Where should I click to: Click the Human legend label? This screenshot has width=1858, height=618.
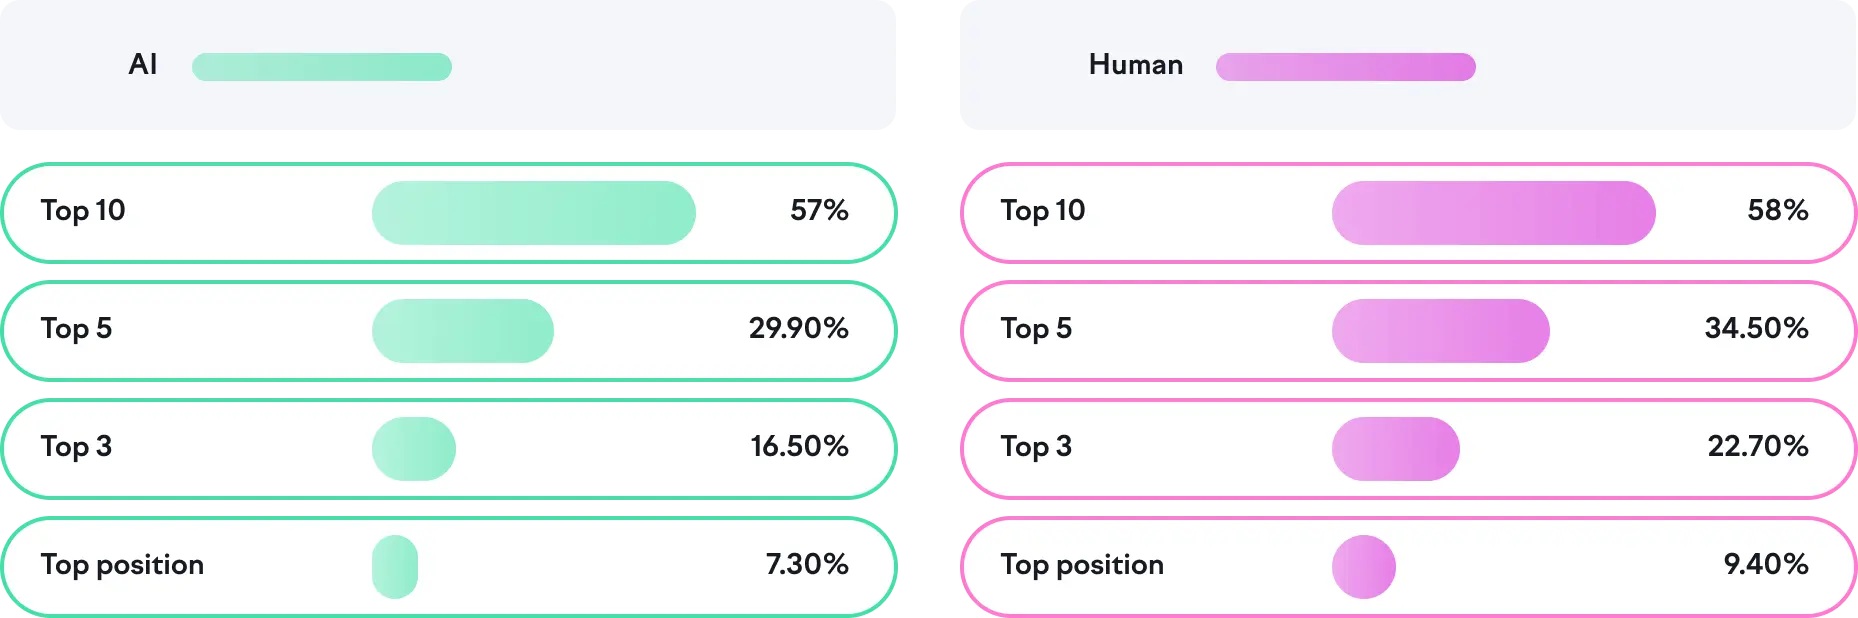coord(1135,65)
